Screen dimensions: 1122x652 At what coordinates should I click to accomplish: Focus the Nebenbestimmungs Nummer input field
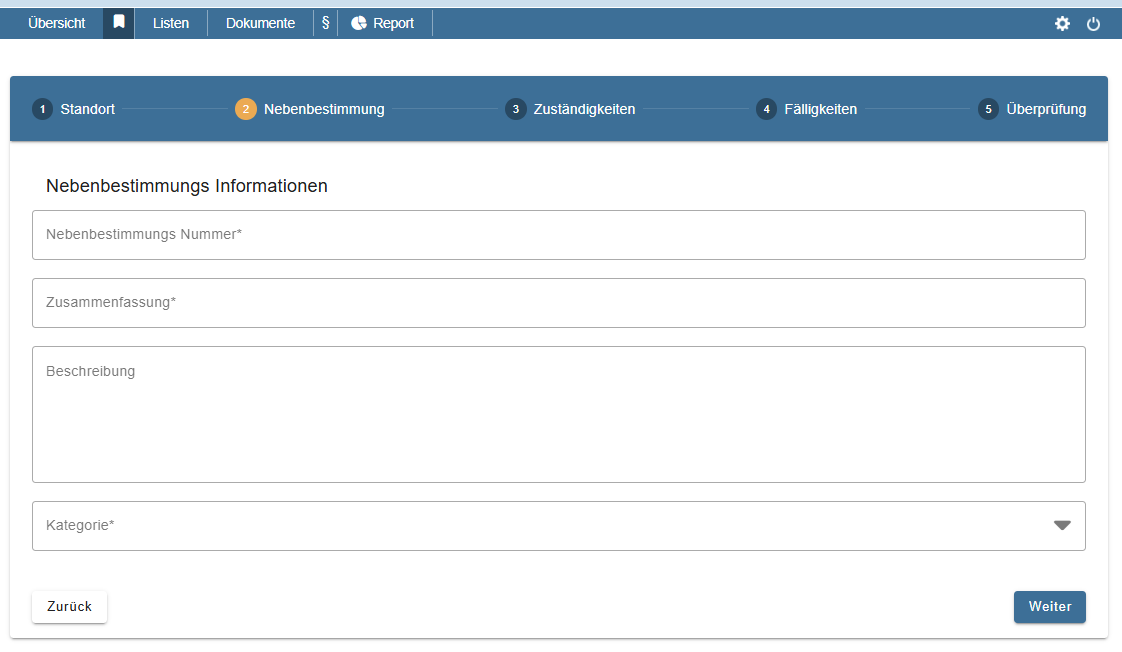pos(558,235)
